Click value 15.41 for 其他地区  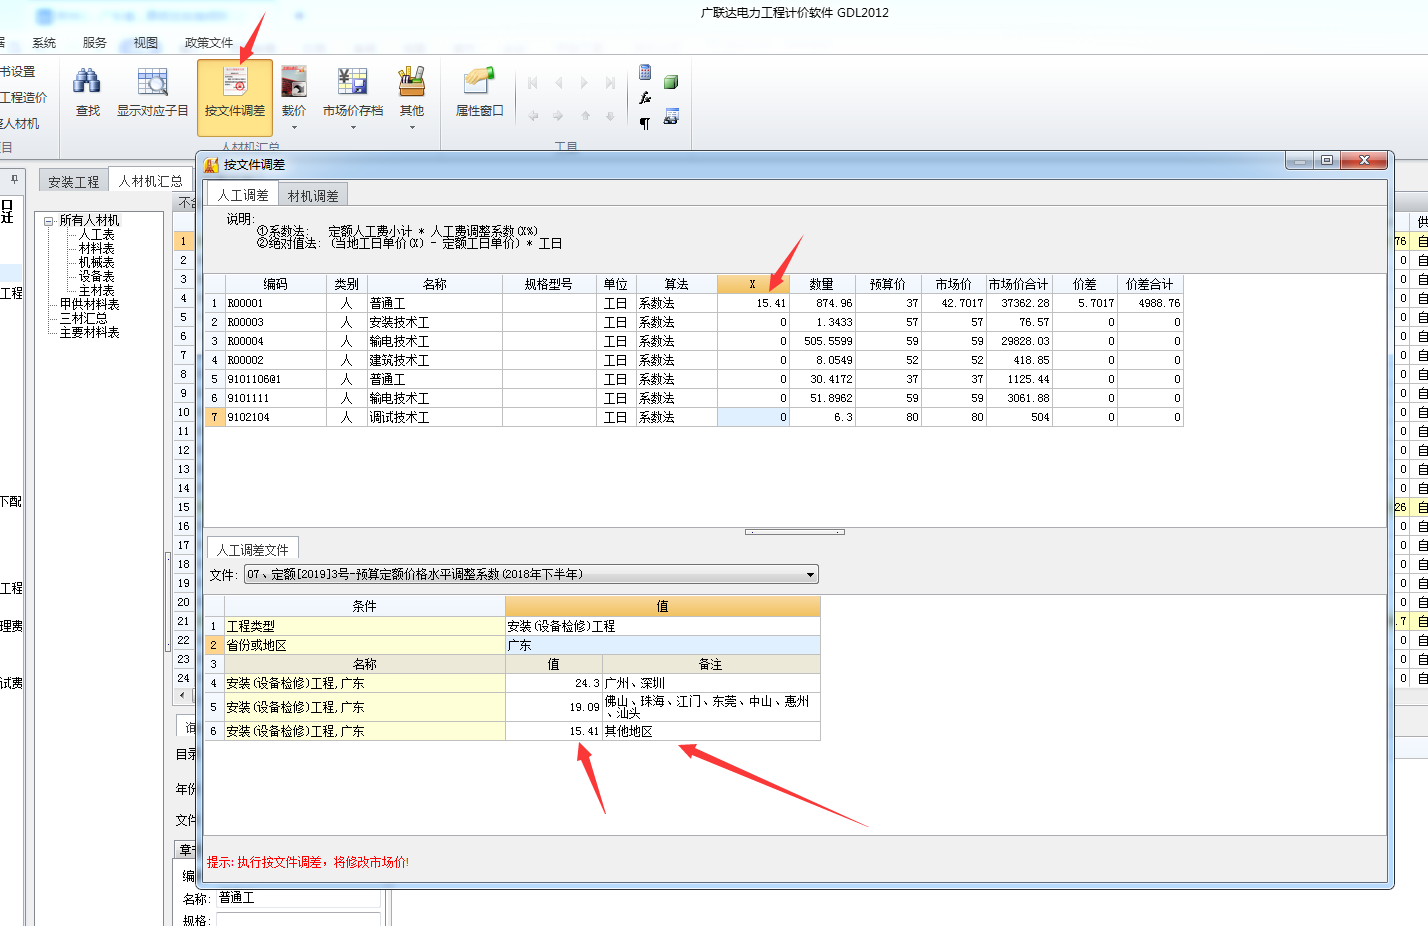(x=554, y=731)
